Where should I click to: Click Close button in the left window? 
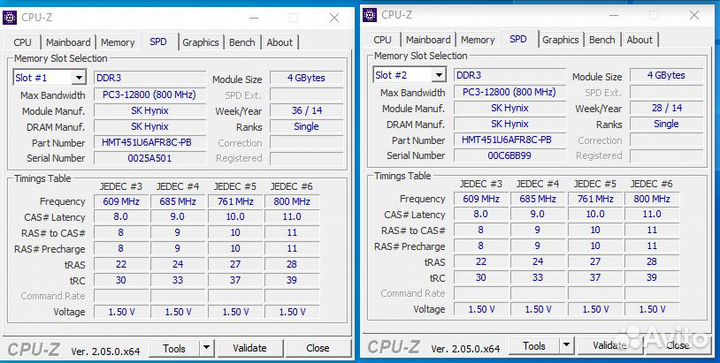[318, 348]
